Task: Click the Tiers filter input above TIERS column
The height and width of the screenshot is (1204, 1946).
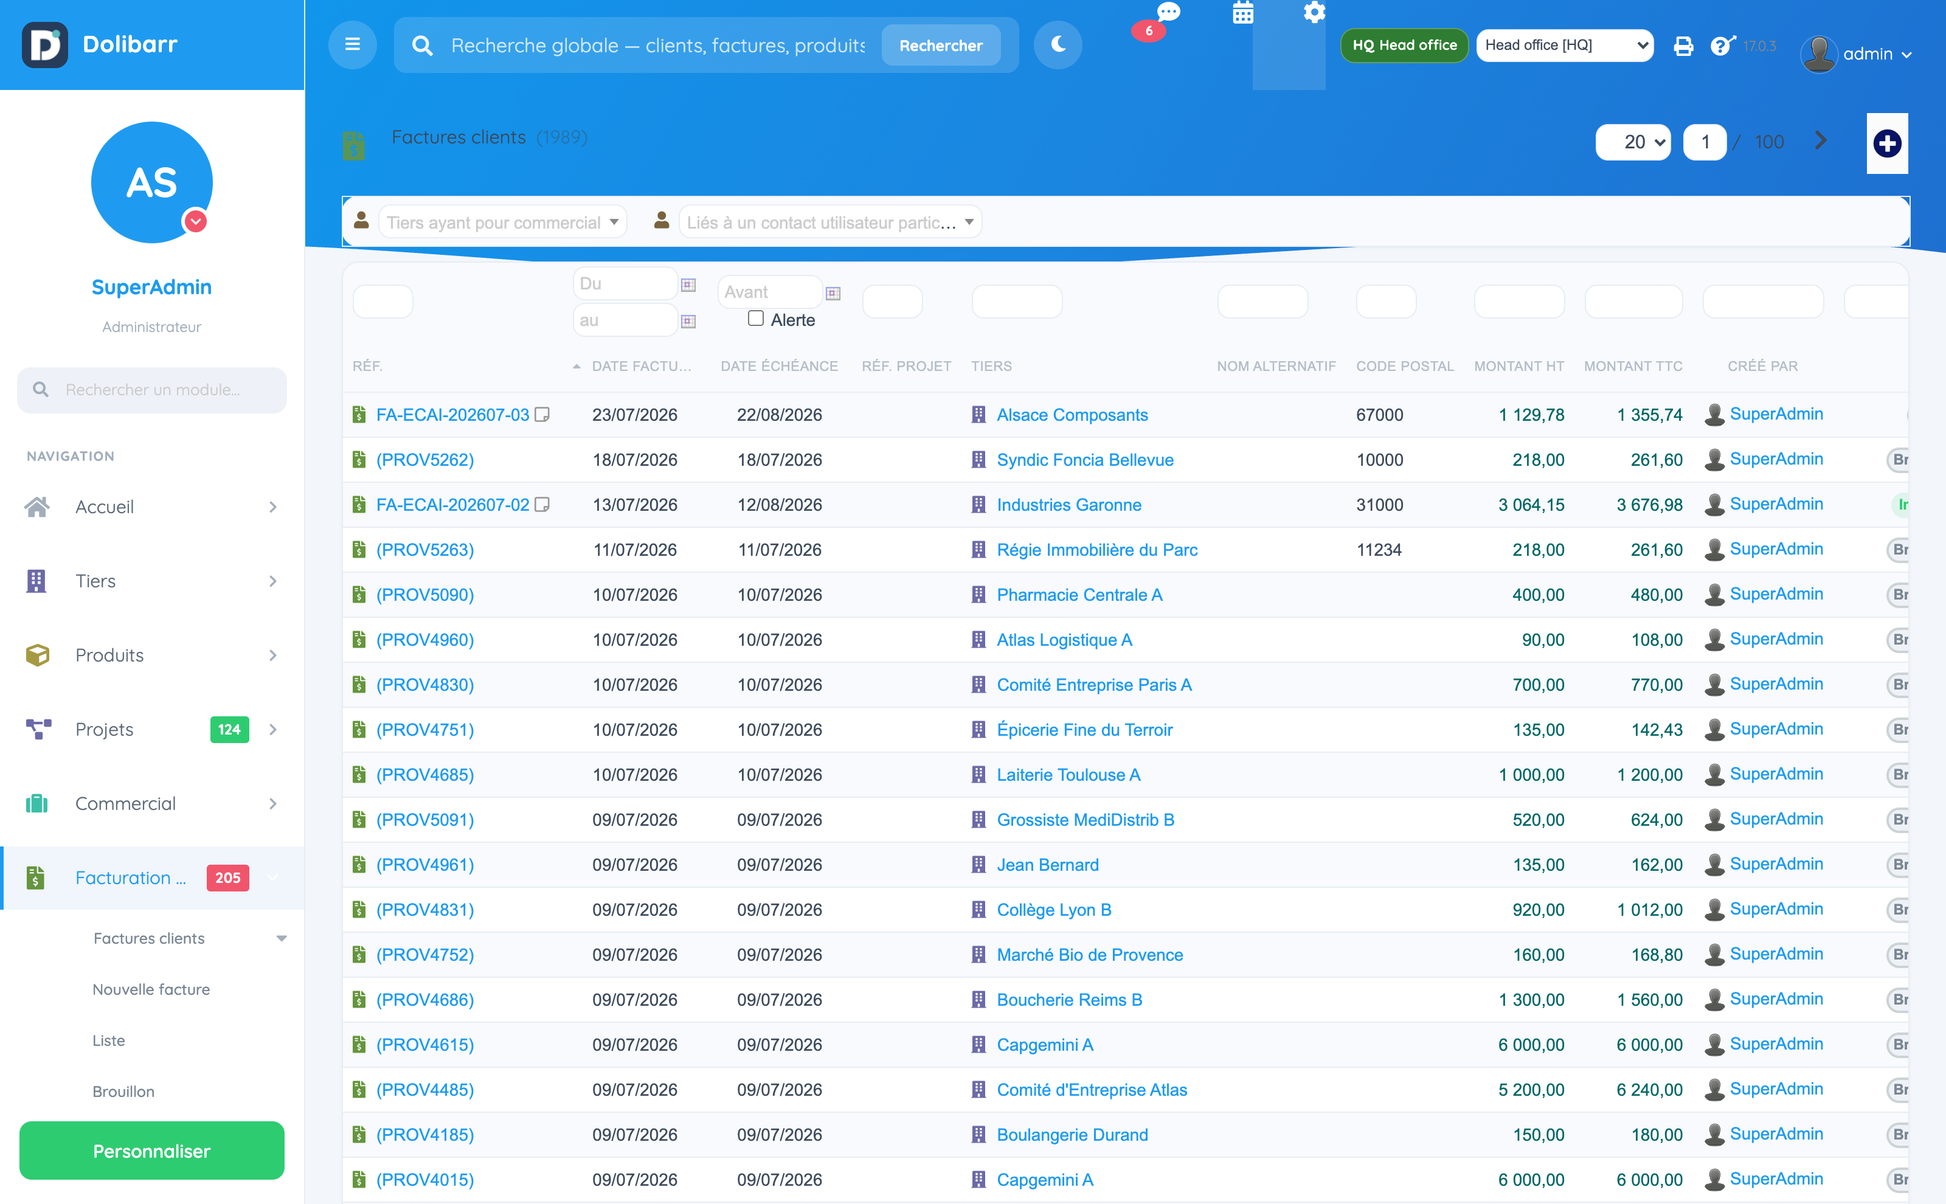Action: pos(1017,301)
